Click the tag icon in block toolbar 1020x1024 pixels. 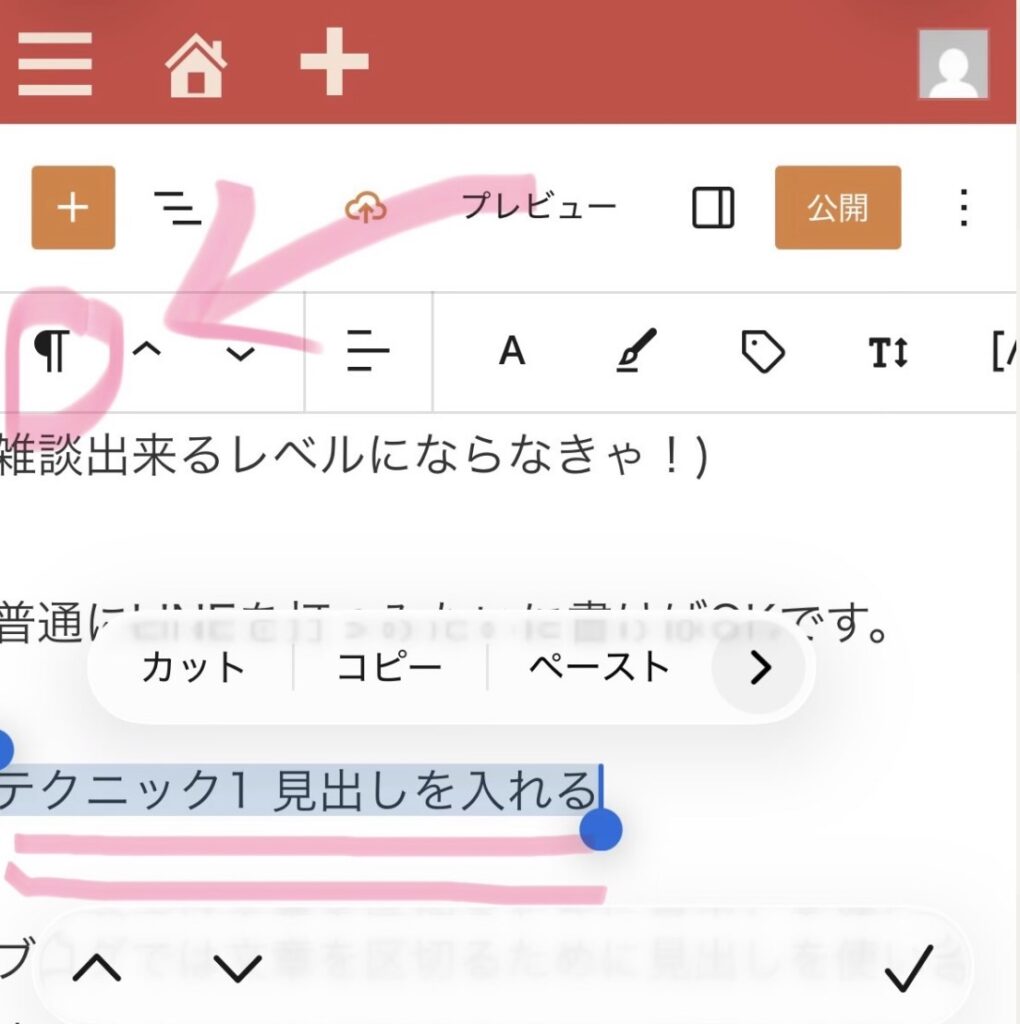[763, 352]
